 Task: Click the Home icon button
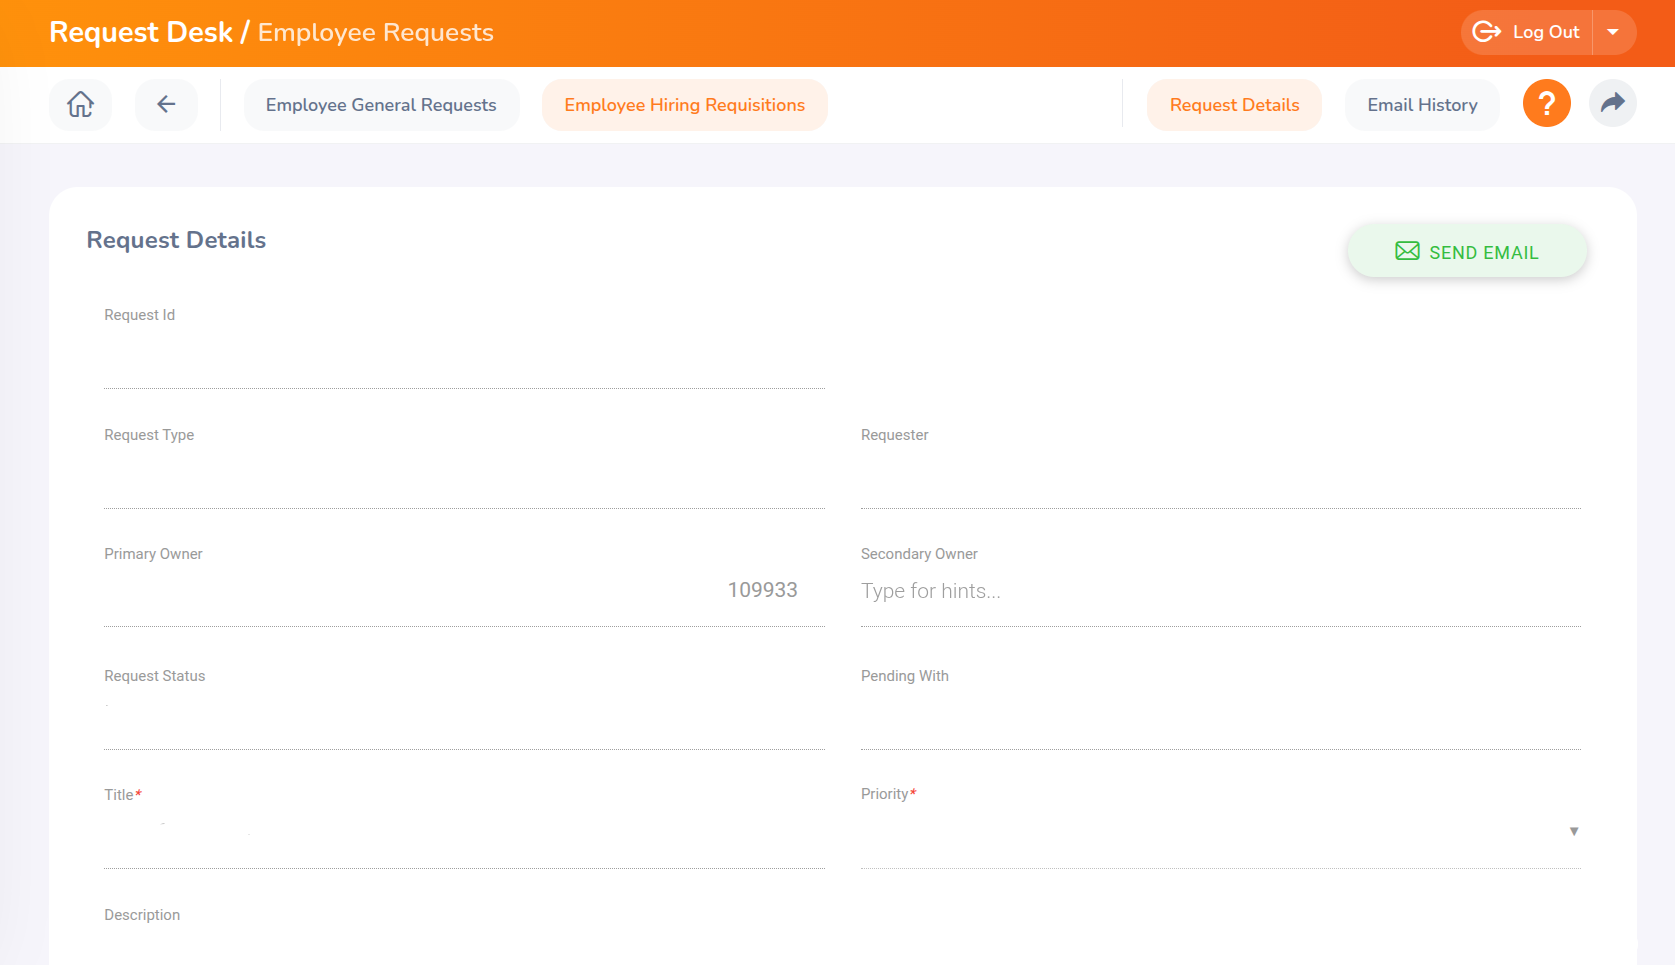tap(80, 104)
